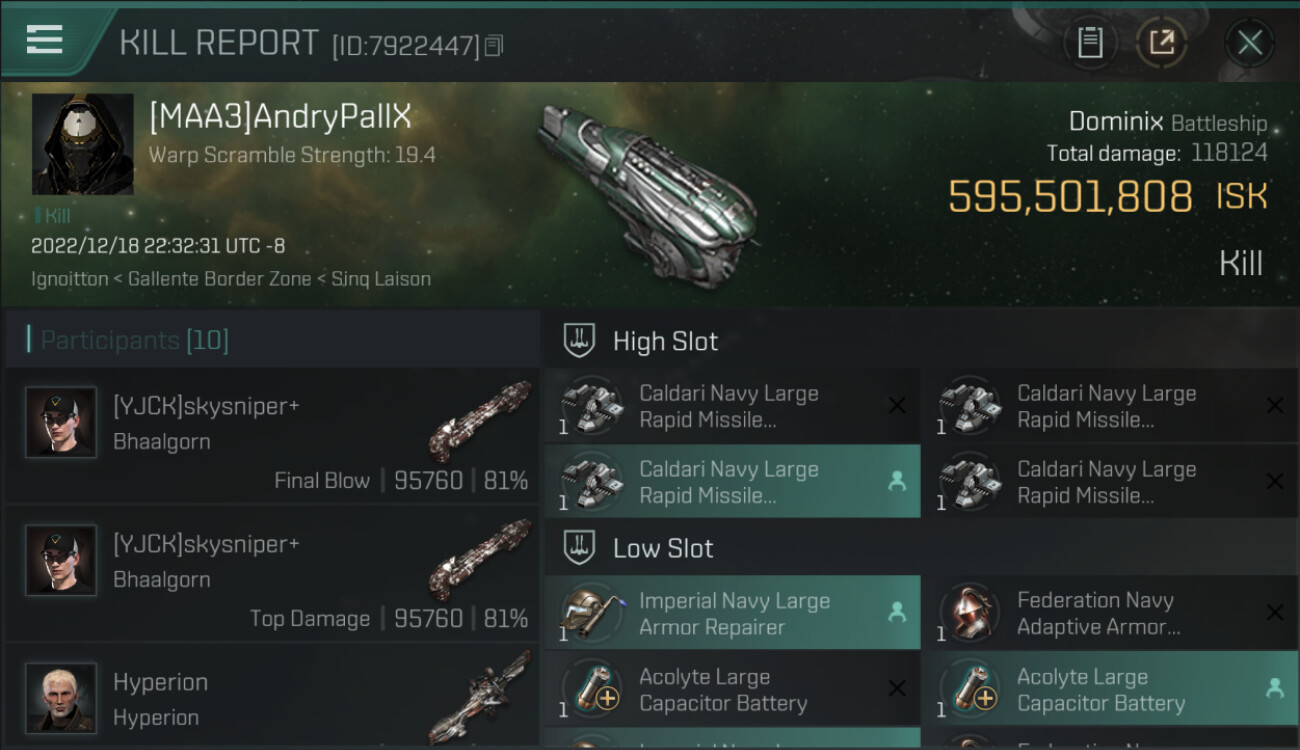Click the 595,501,808 ISK value
The image size is (1300, 750).
[x=1070, y=197]
